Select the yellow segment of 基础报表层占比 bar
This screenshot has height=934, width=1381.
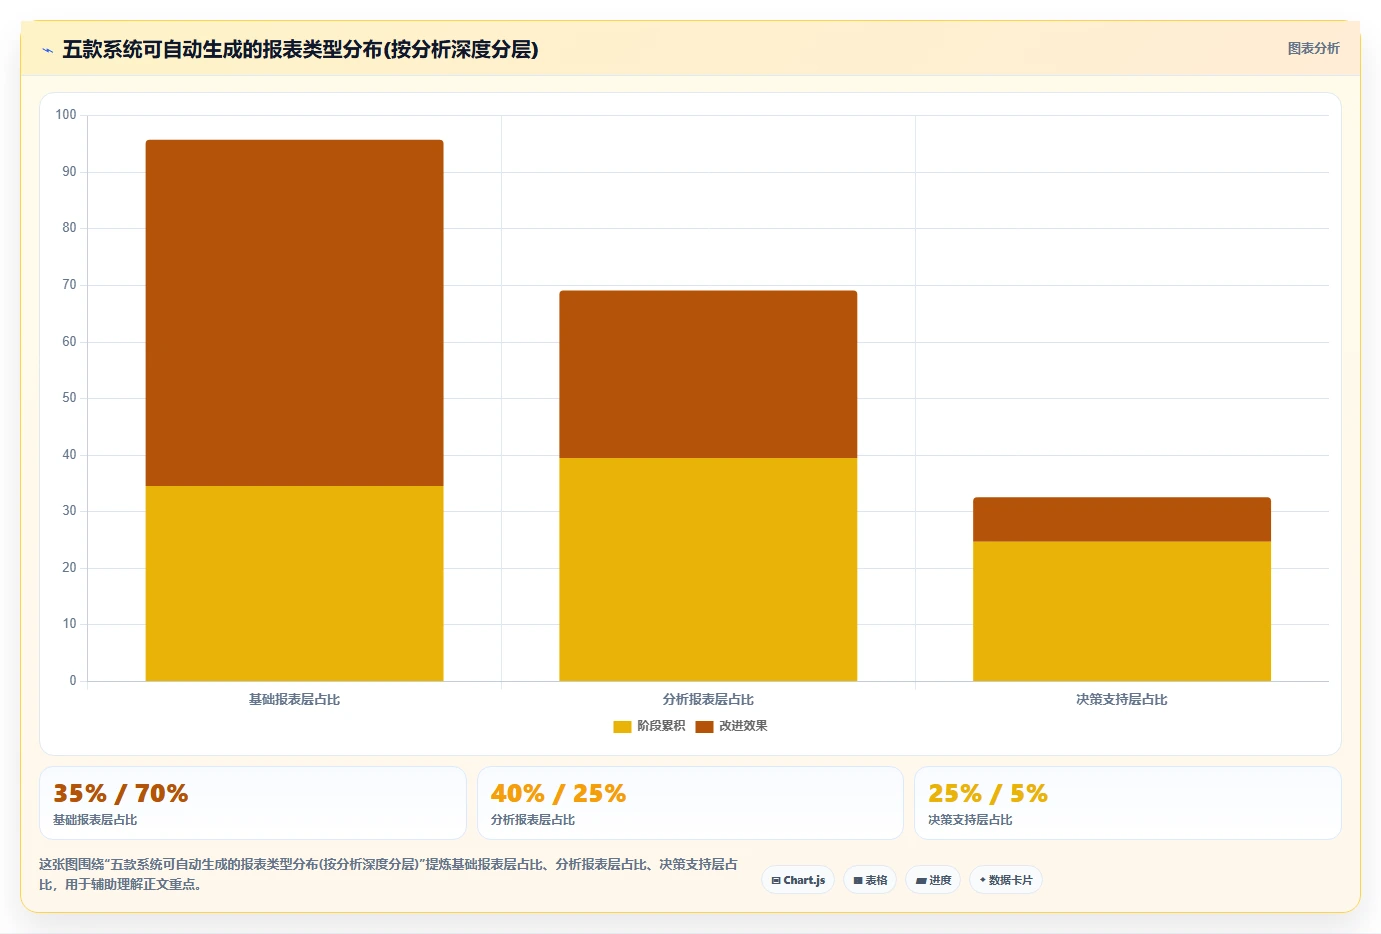click(294, 584)
